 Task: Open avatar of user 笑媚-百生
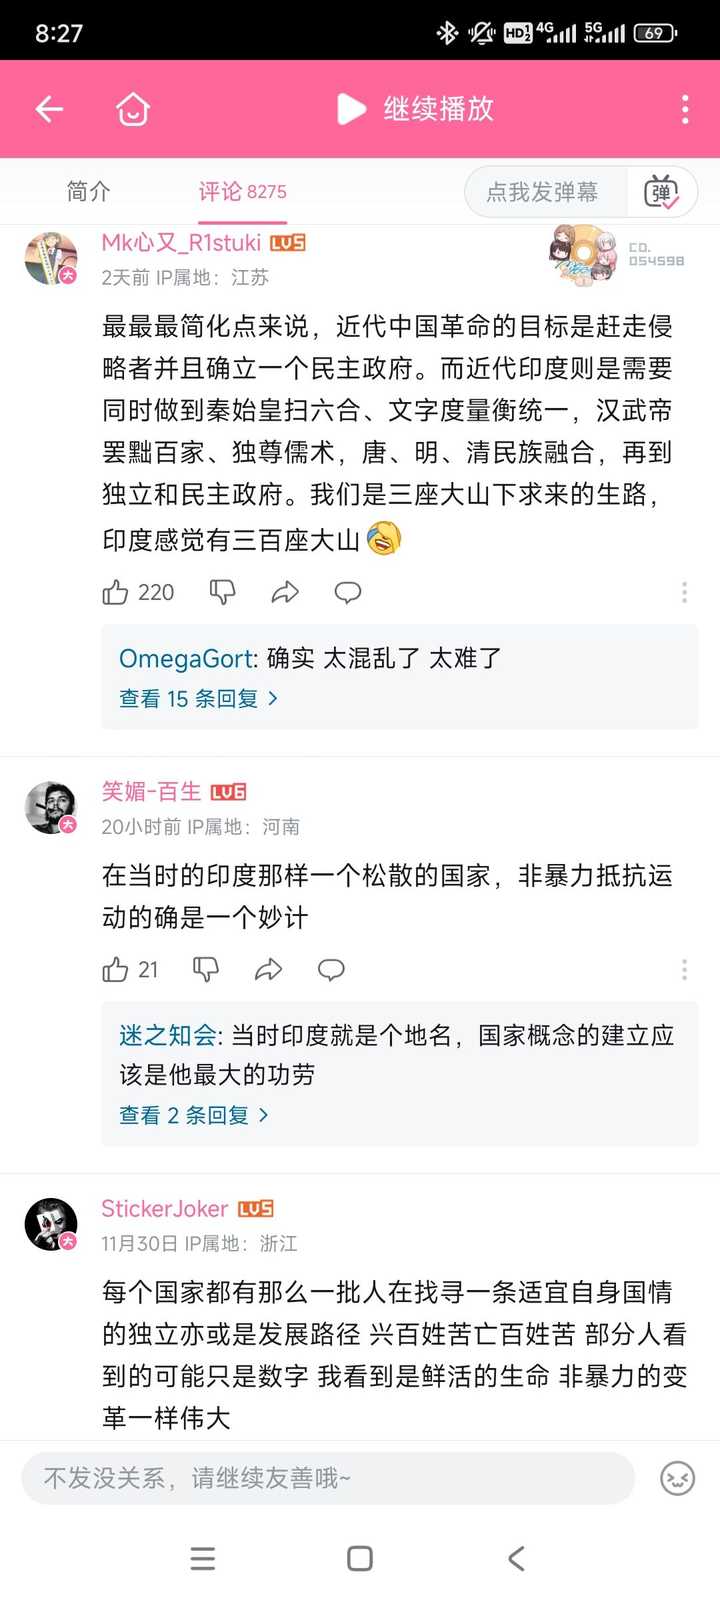[x=51, y=808]
